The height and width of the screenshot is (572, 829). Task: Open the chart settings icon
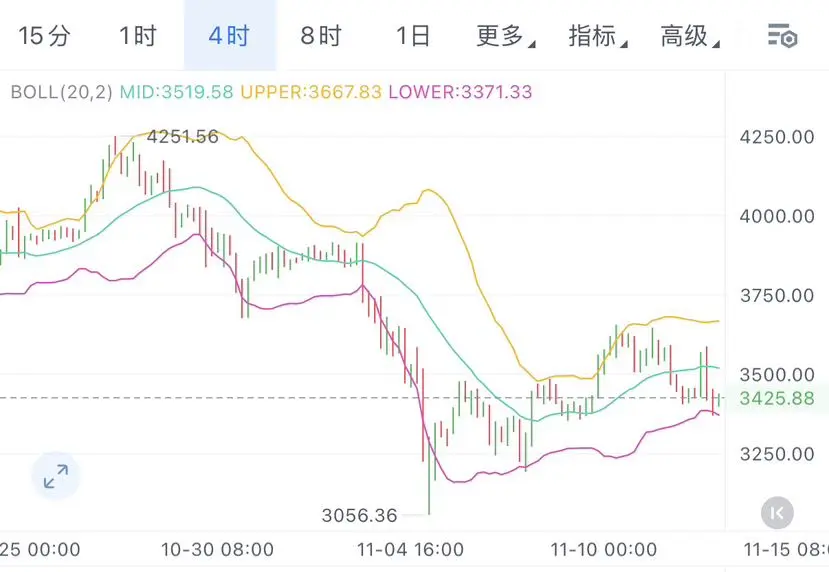coord(782,37)
